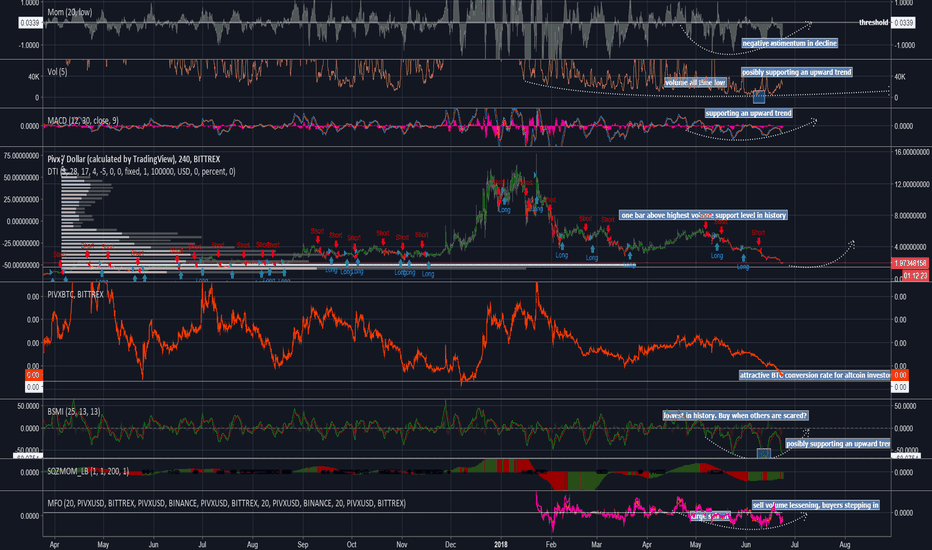Click the 'Mom (20, low)' indicator legend

pos(70,12)
